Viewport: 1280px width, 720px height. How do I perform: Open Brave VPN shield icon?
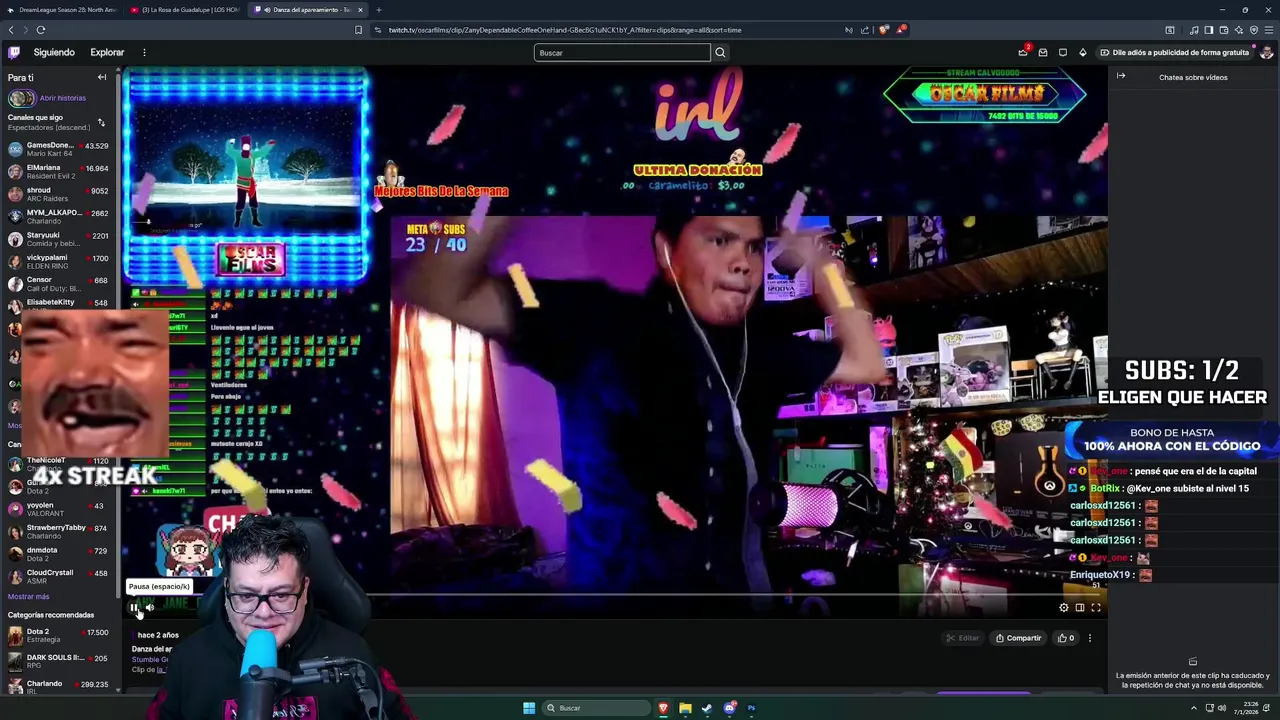[x=1252, y=30]
